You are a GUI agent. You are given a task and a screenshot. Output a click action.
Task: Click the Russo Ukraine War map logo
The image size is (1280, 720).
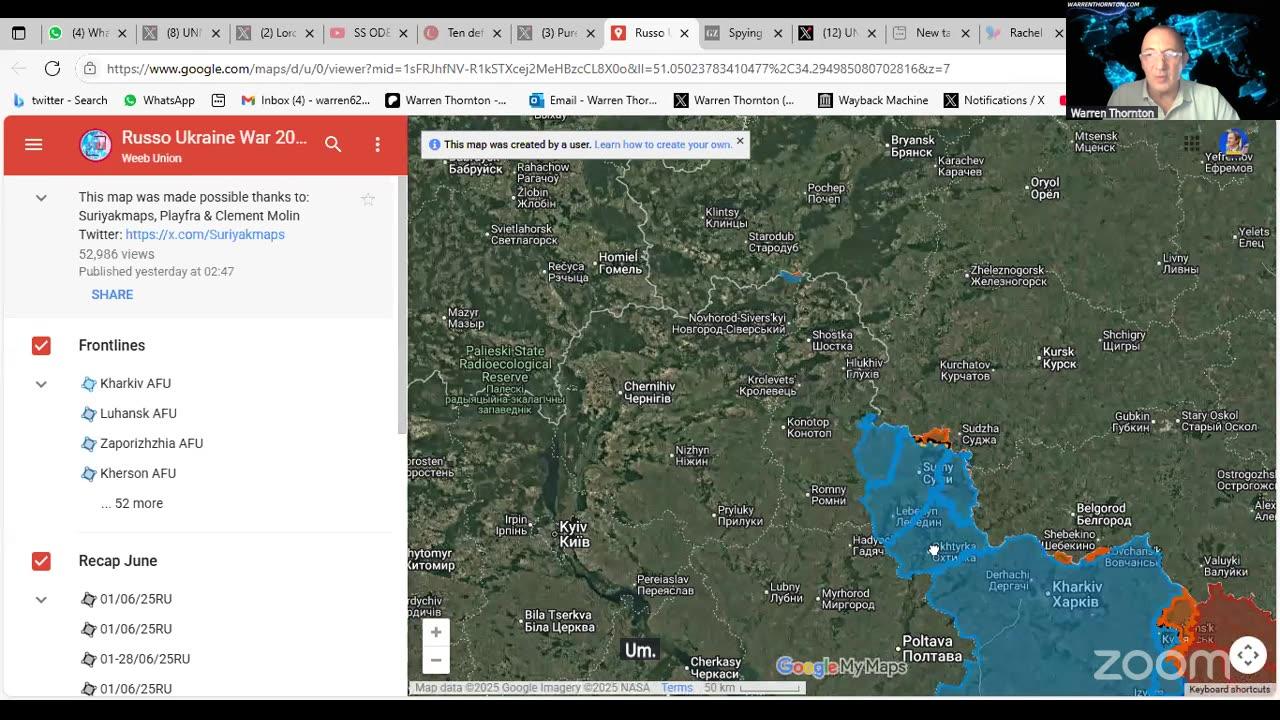click(96, 145)
